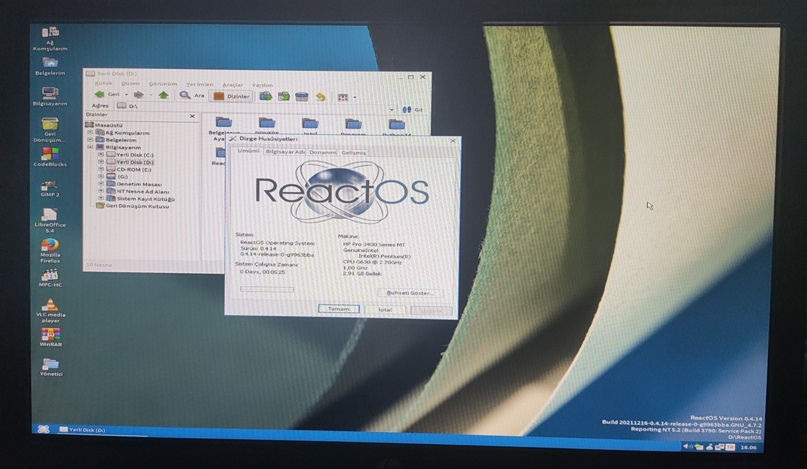Click Delete toolbar icon in explorer
807x469 pixels.
(x=302, y=96)
